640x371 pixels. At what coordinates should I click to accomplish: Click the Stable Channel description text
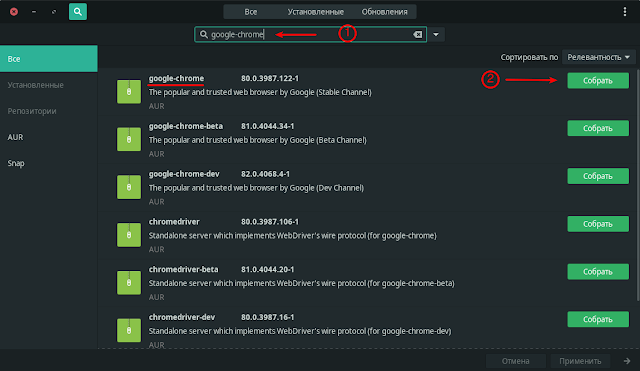pos(260,92)
